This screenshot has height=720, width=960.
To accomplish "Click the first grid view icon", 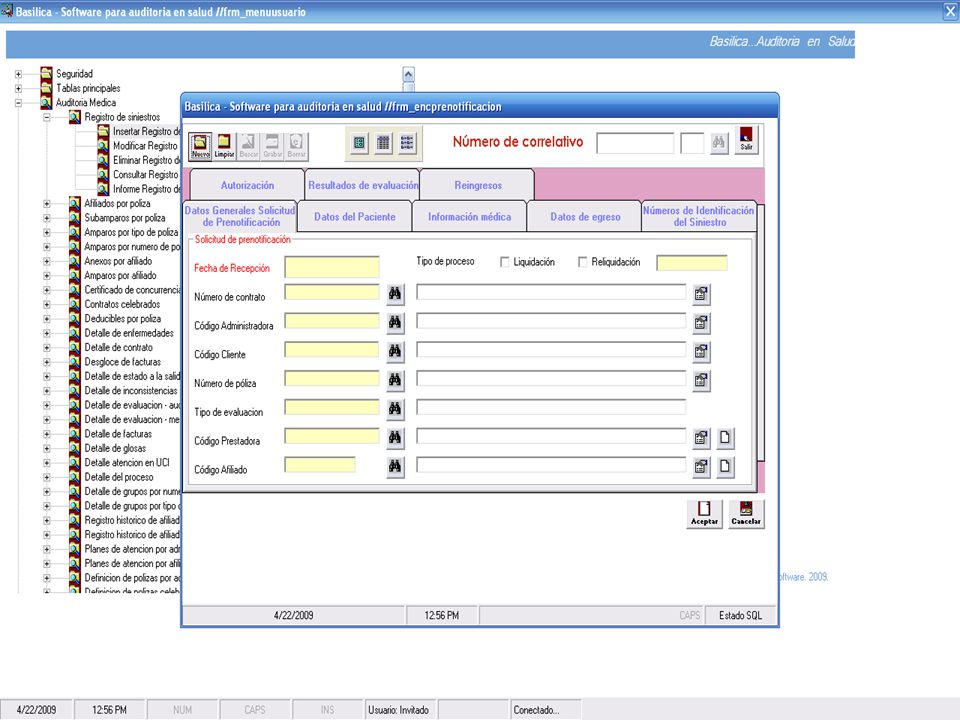I will pyautogui.click(x=359, y=143).
